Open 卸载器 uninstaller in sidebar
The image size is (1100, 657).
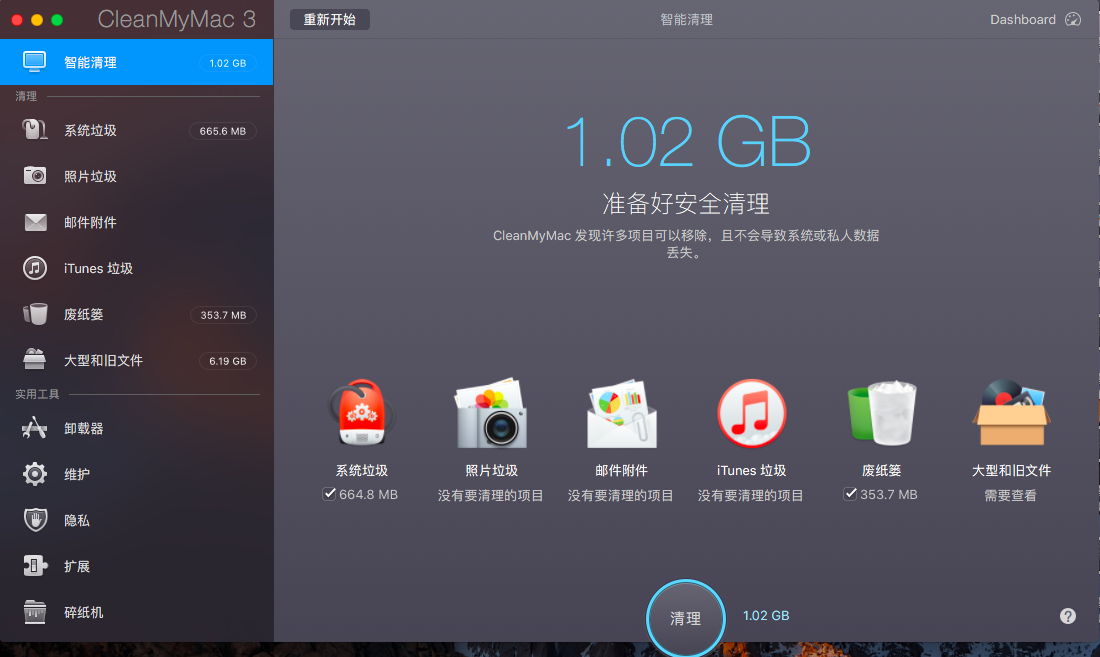tap(84, 428)
